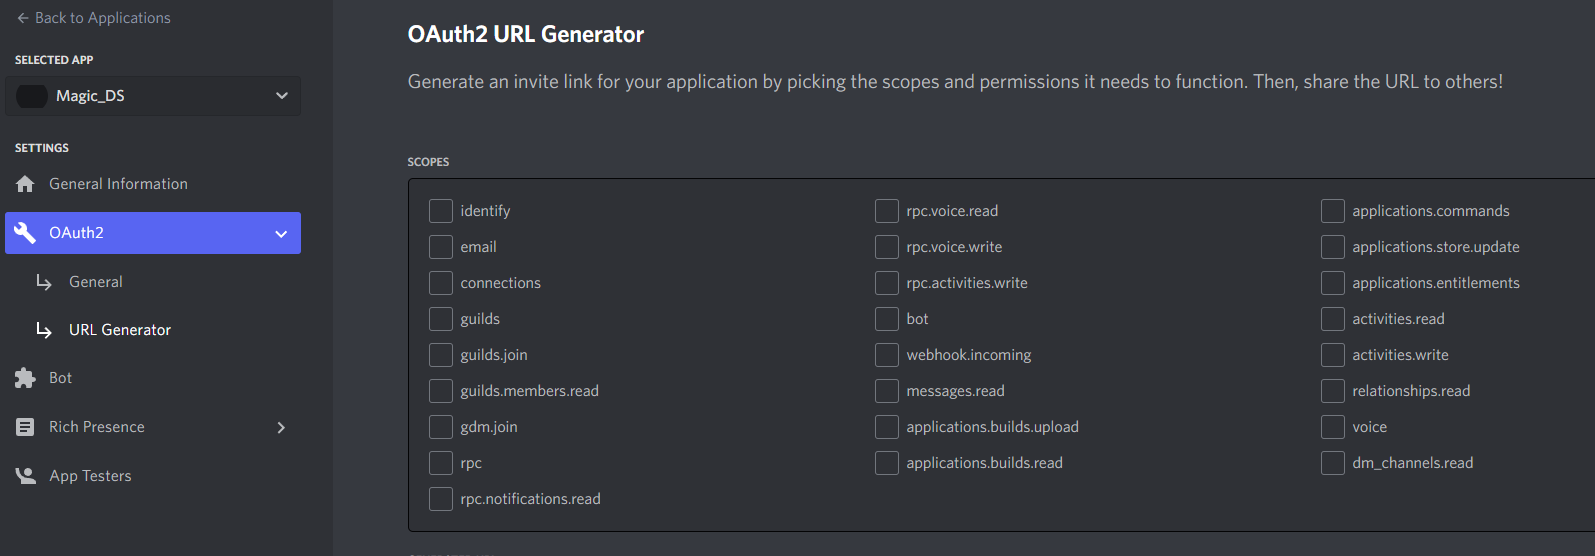The width and height of the screenshot is (1595, 556).
Task: Enable the bot scope checkbox
Action: click(887, 319)
